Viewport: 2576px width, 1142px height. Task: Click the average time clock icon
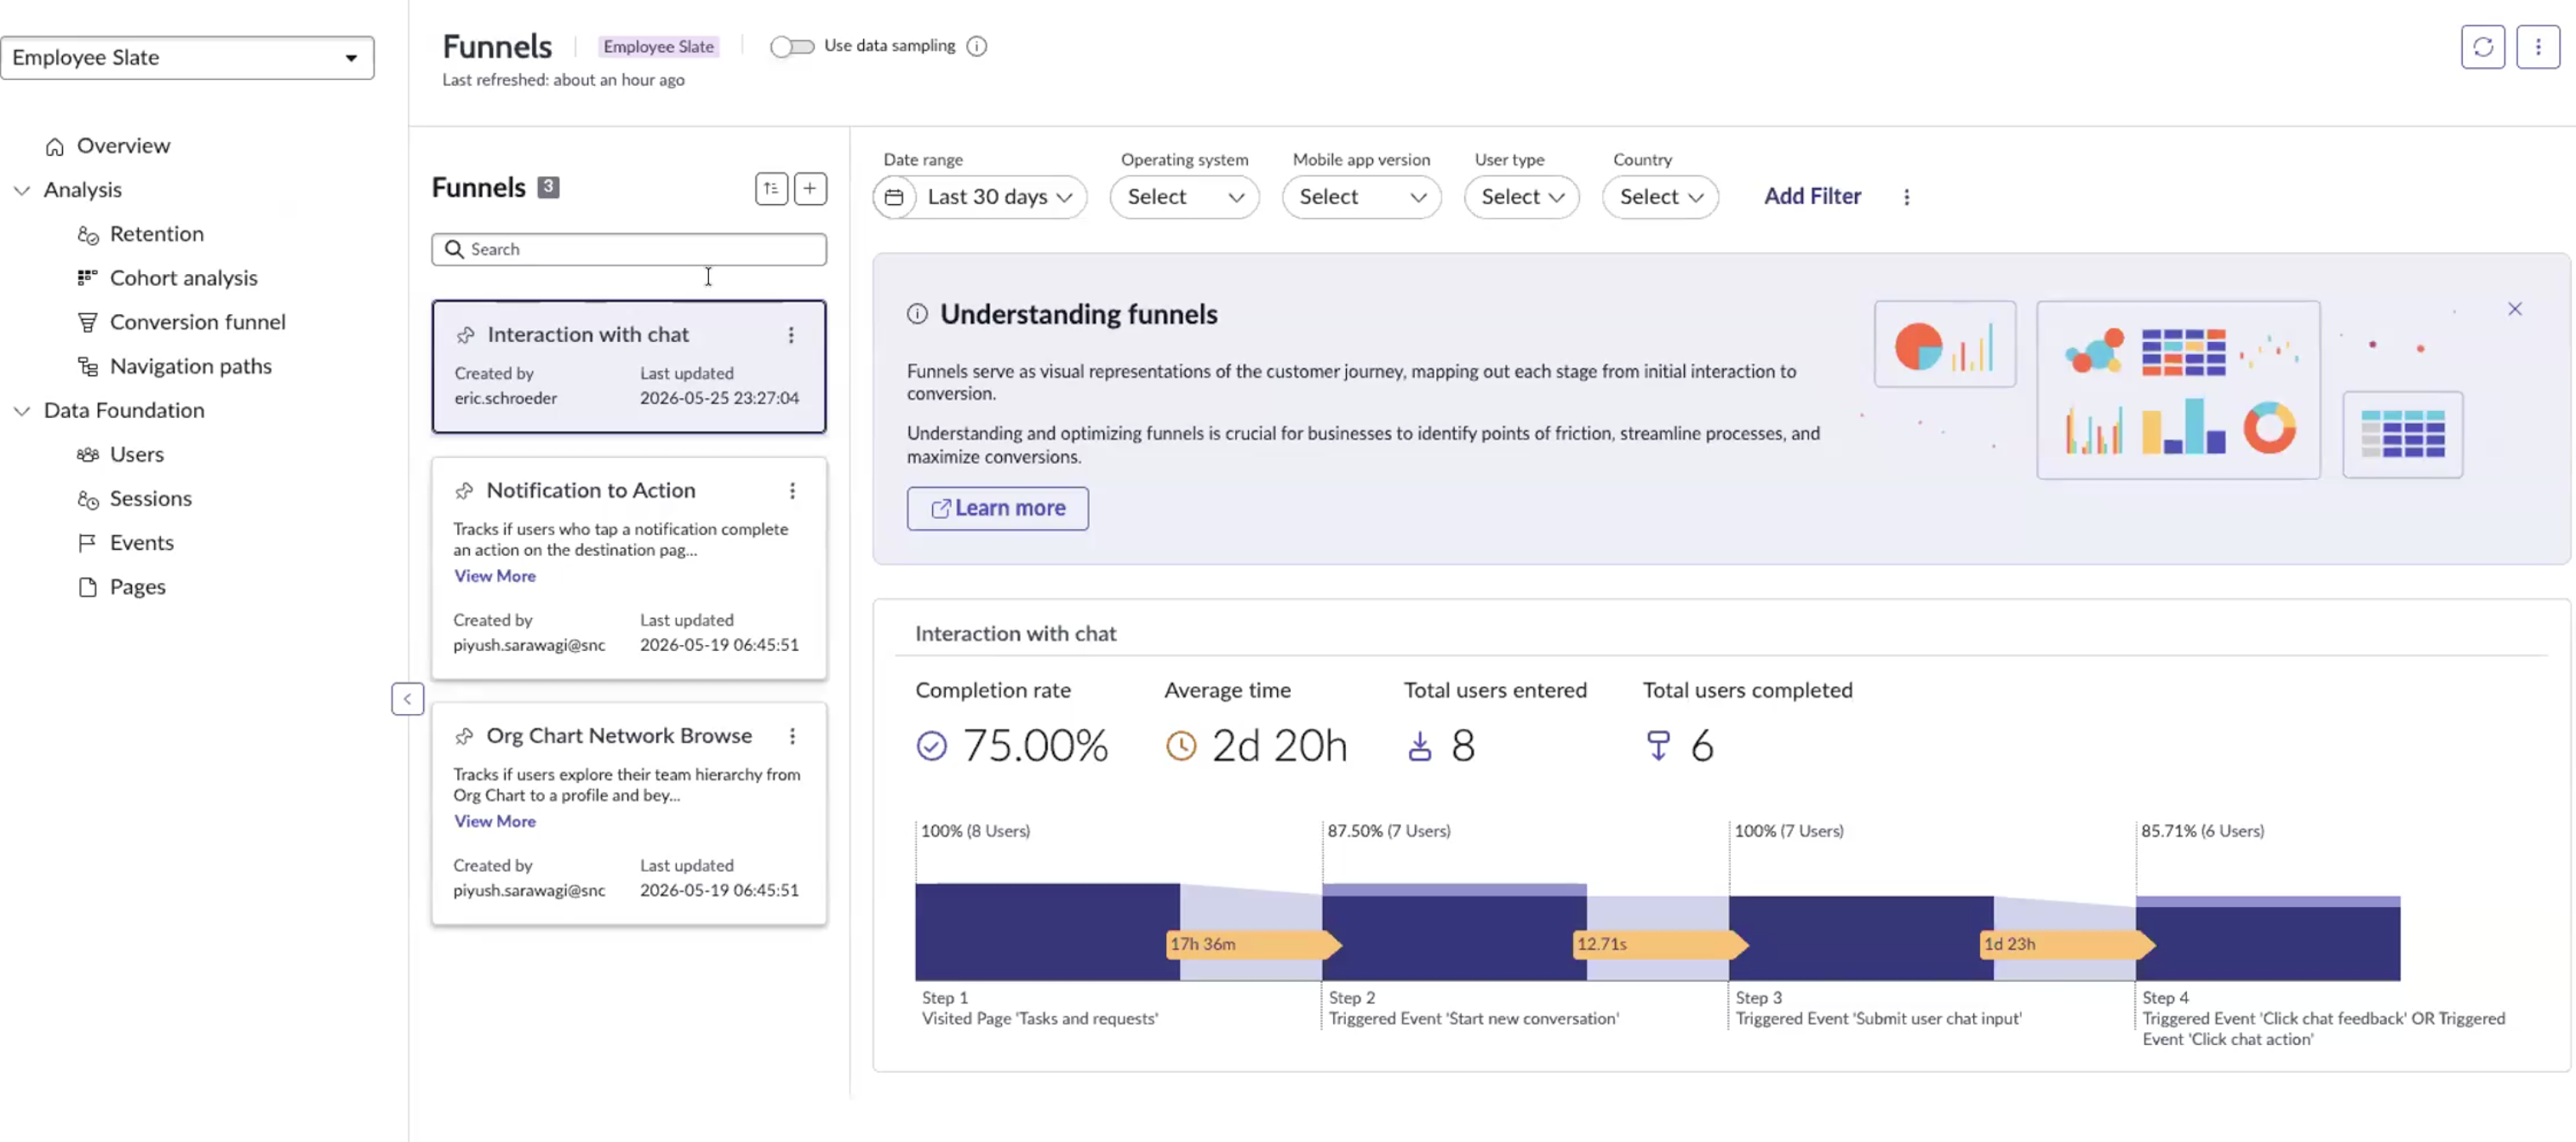[x=1180, y=746]
